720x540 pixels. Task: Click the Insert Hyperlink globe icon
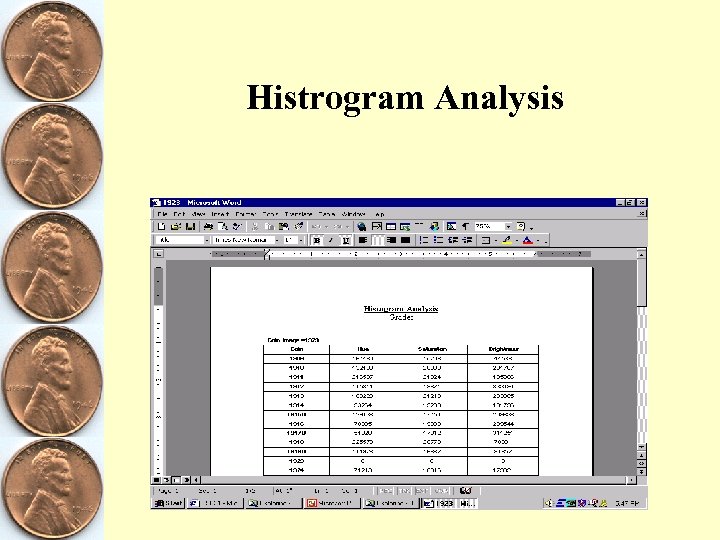[x=361, y=226]
